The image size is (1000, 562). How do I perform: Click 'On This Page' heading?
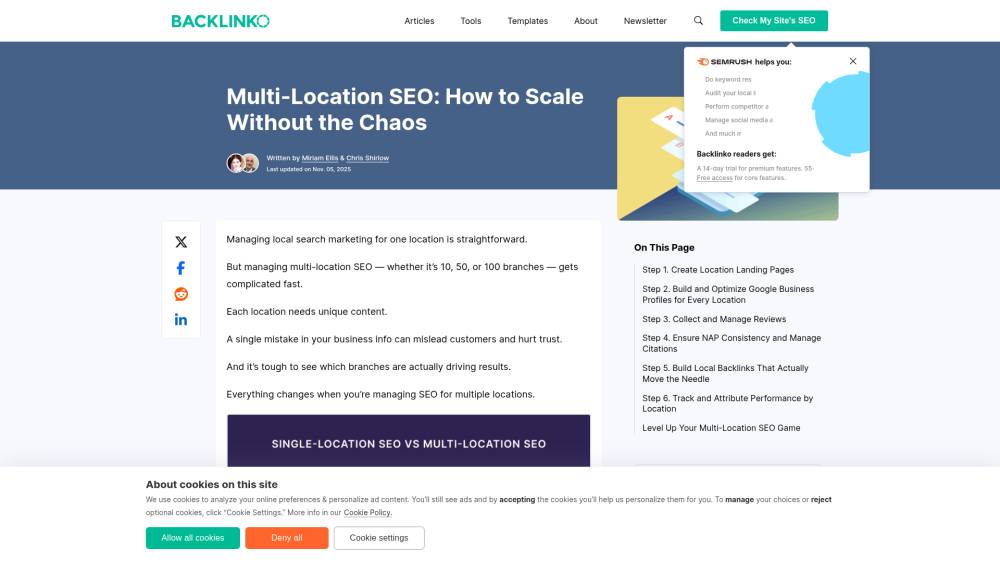click(664, 248)
